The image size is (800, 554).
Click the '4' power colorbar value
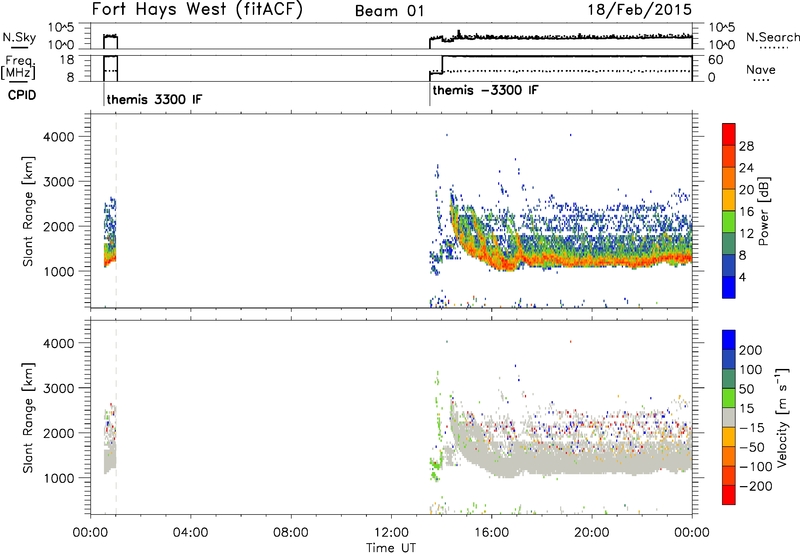742,277
